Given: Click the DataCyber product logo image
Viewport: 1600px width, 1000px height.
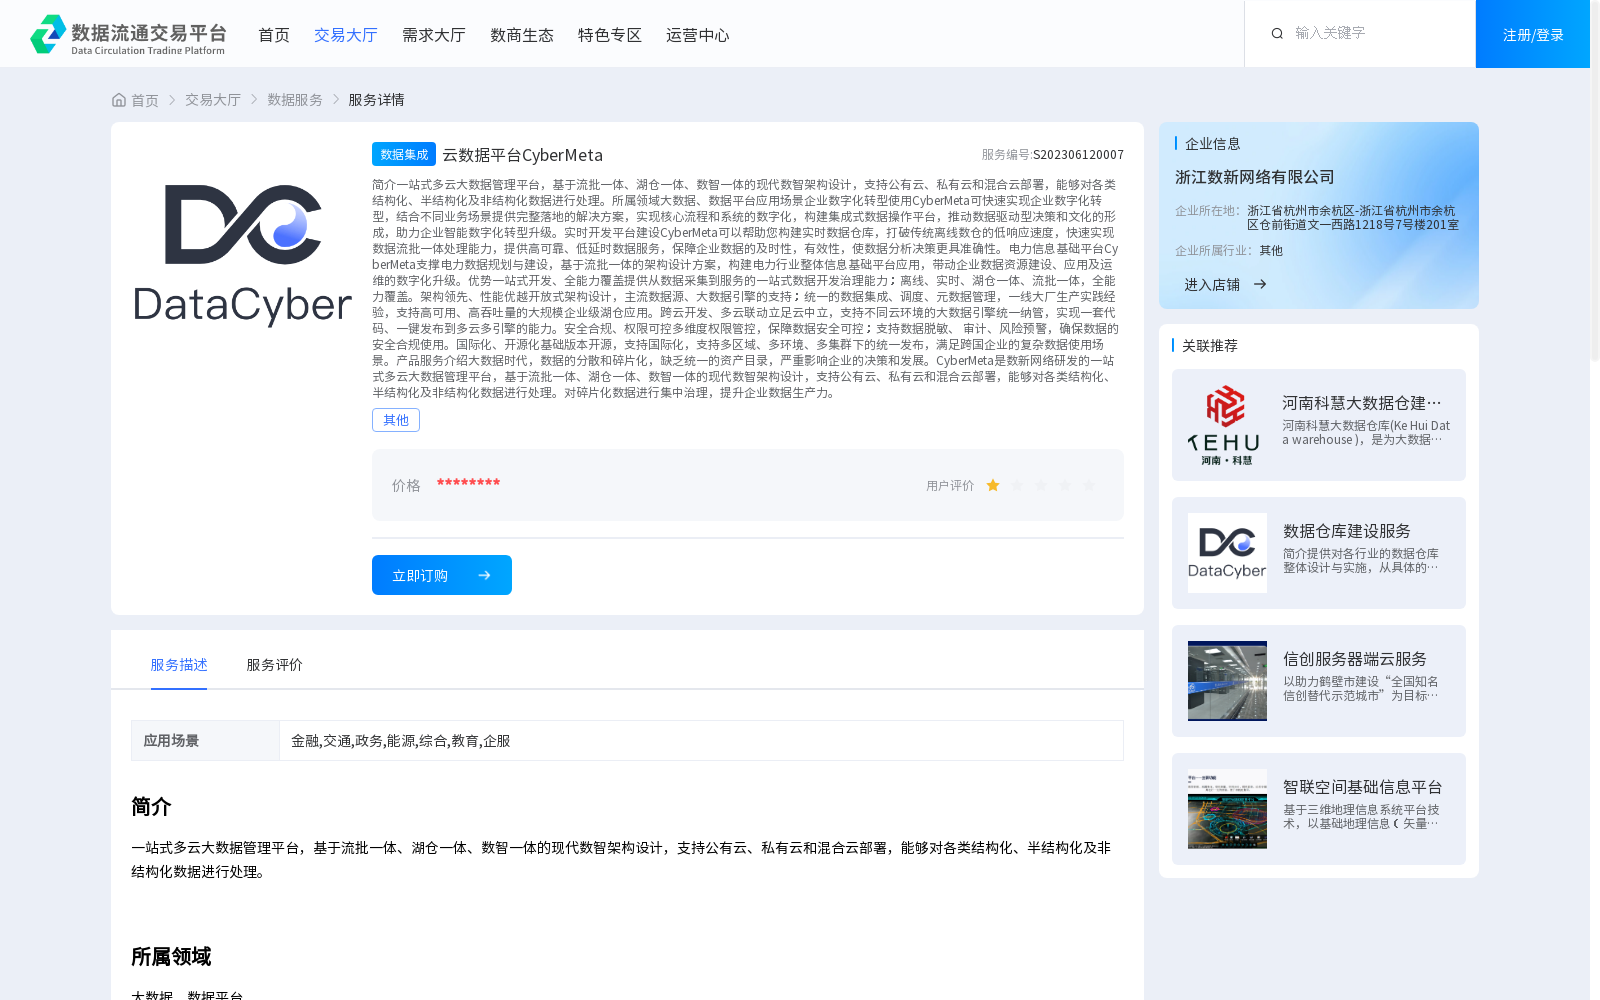Looking at the screenshot, I should coord(243,255).
